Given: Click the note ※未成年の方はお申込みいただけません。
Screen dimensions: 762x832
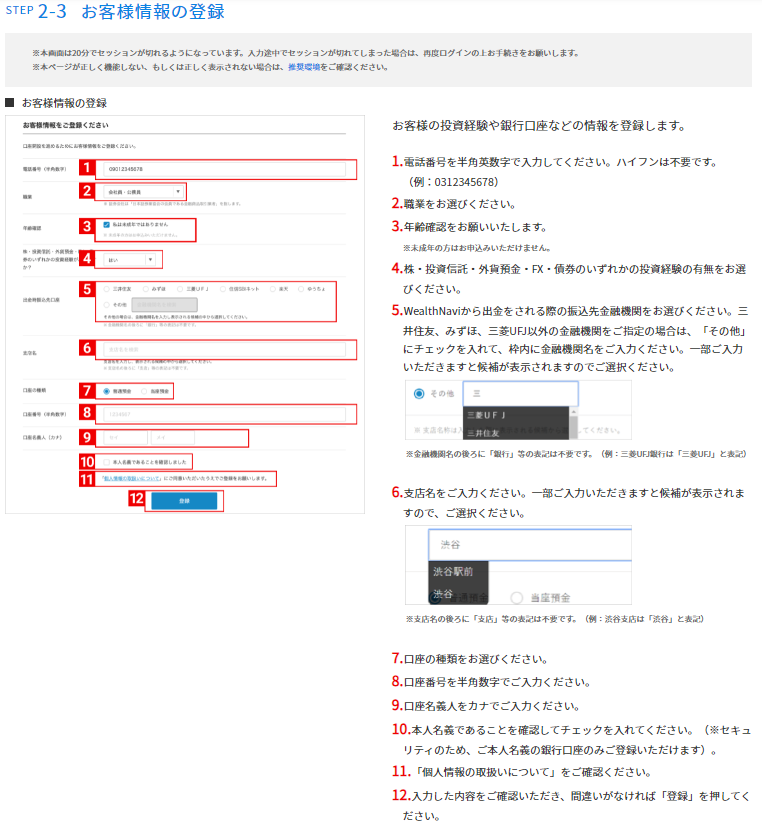Looking at the screenshot, I should tap(477, 248).
